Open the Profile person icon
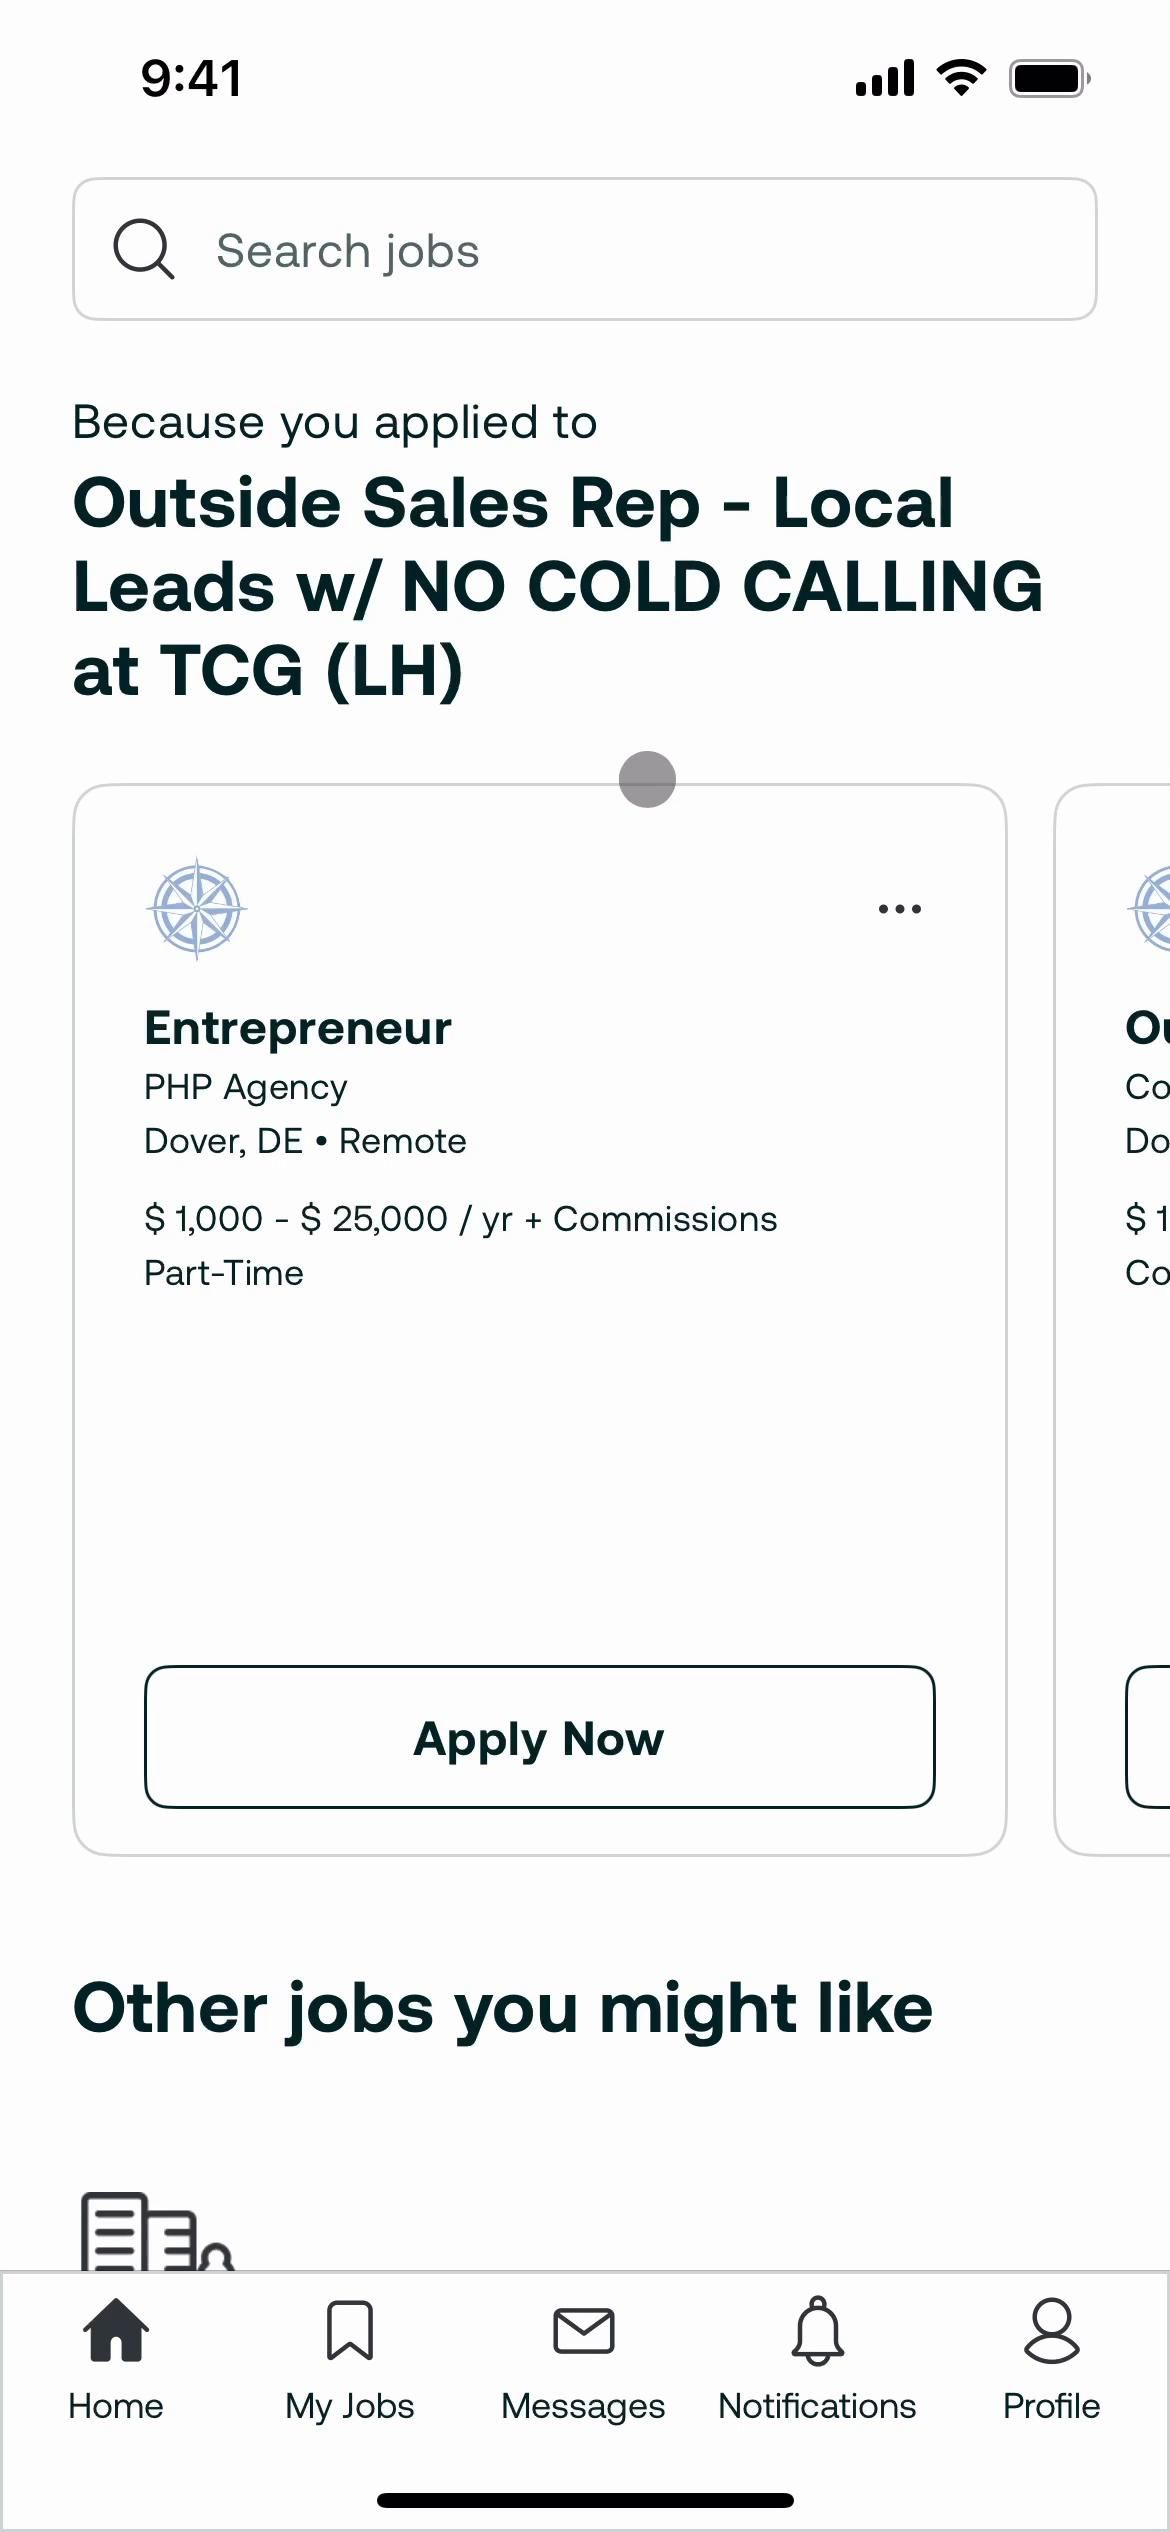Image resolution: width=1170 pixels, height=2532 pixels. [x=1051, y=2330]
